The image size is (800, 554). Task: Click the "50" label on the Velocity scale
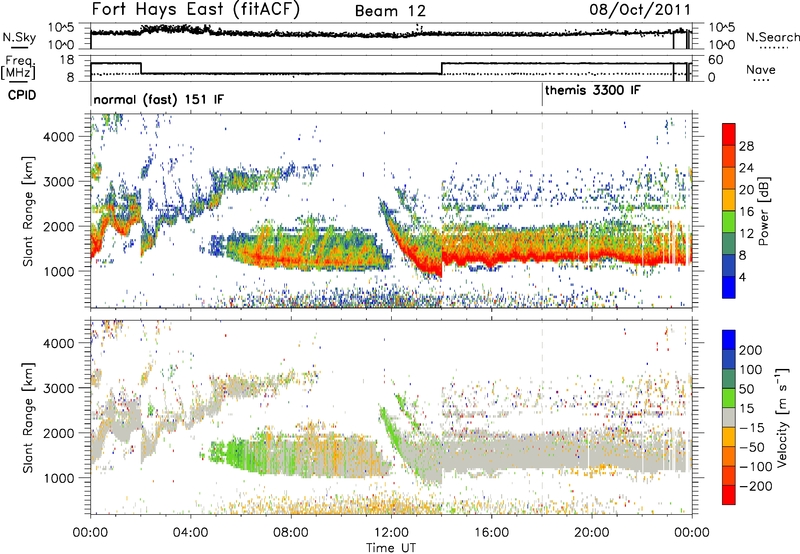click(x=746, y=389)
